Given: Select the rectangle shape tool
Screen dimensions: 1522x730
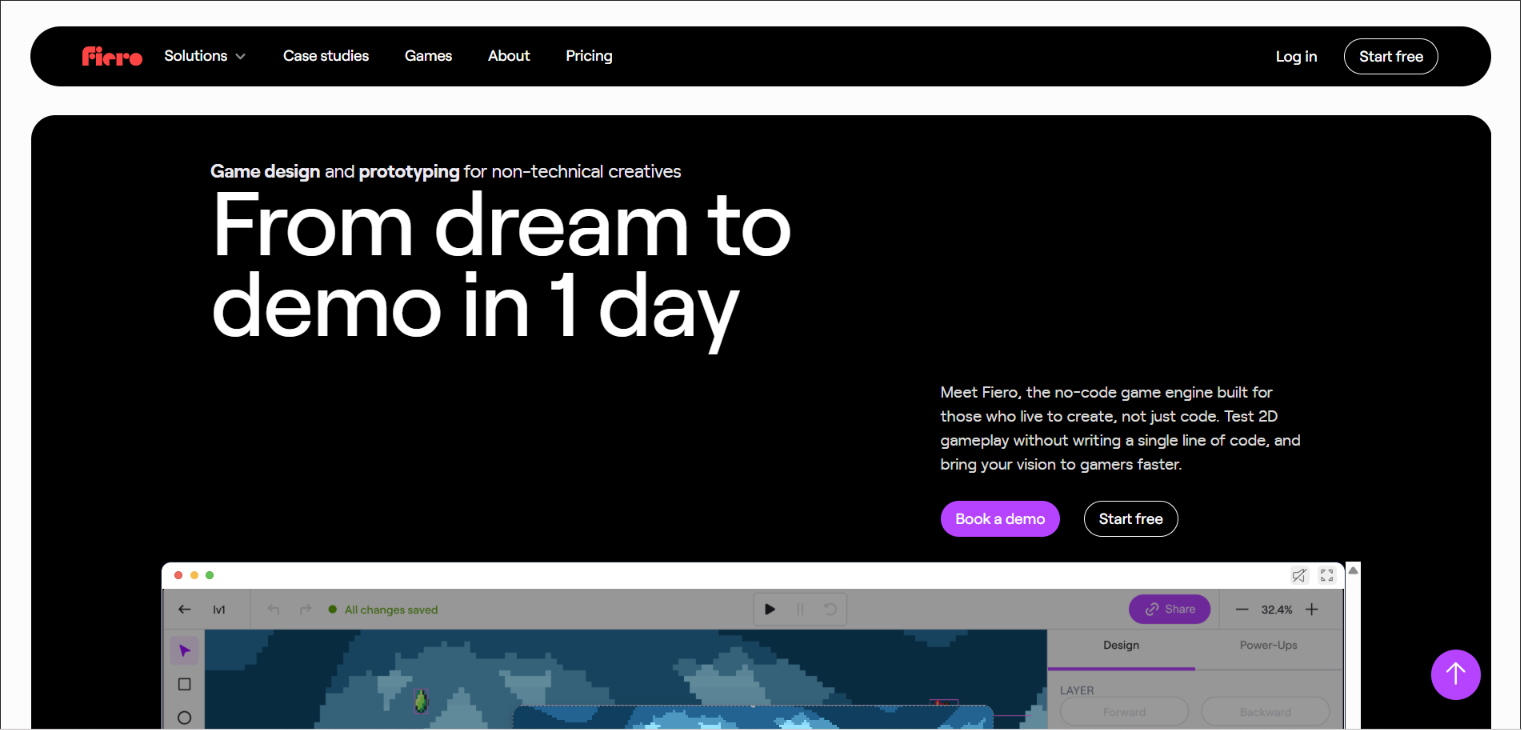Looking at the screenshot, I should (x=184, y=684).
